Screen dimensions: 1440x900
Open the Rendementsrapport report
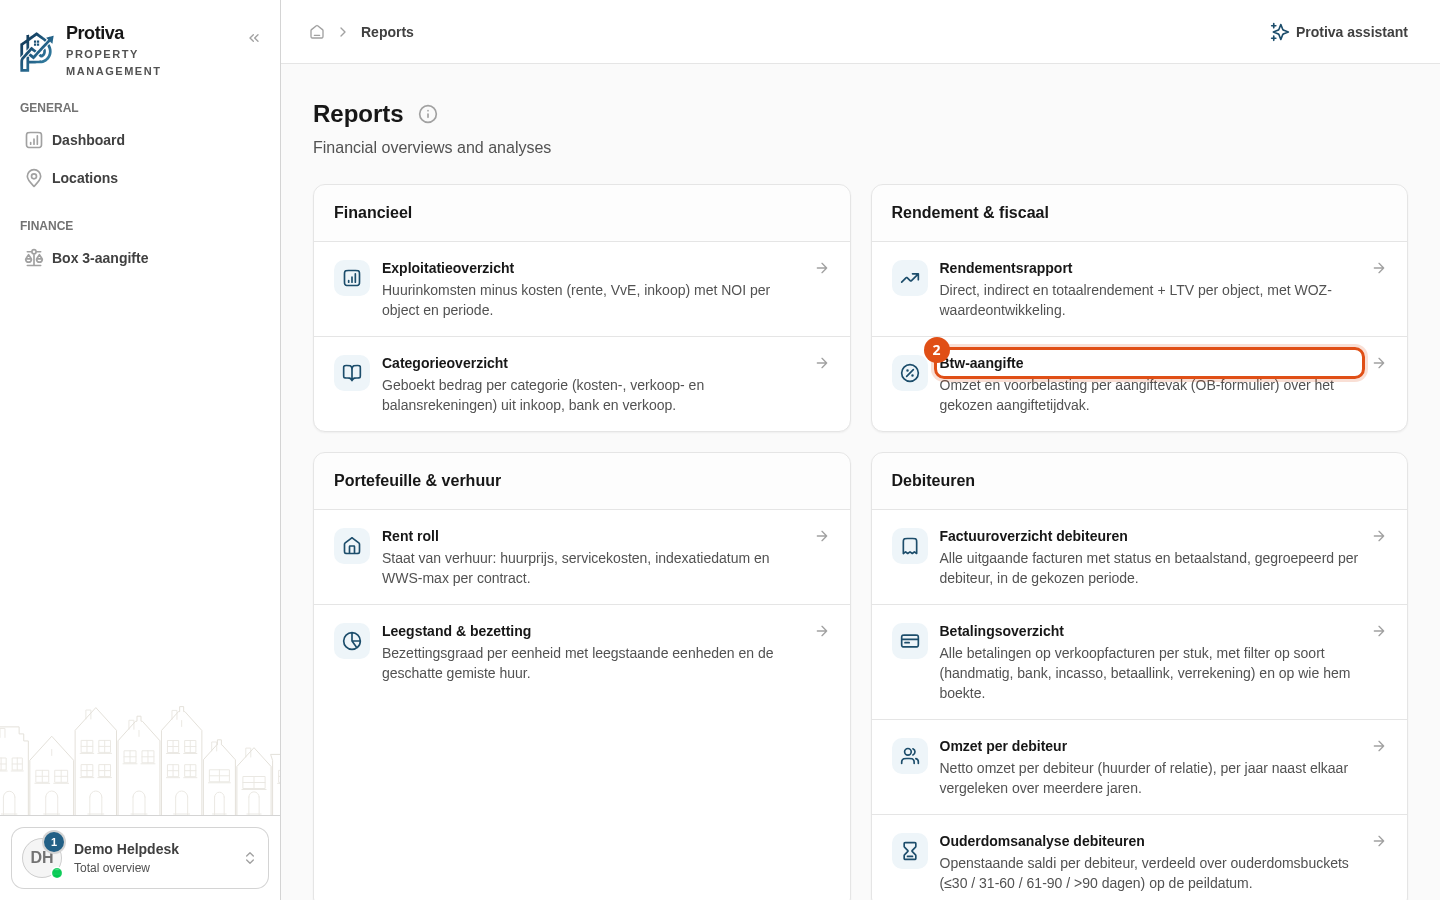pyautogui.click(x=1139, y=289)
